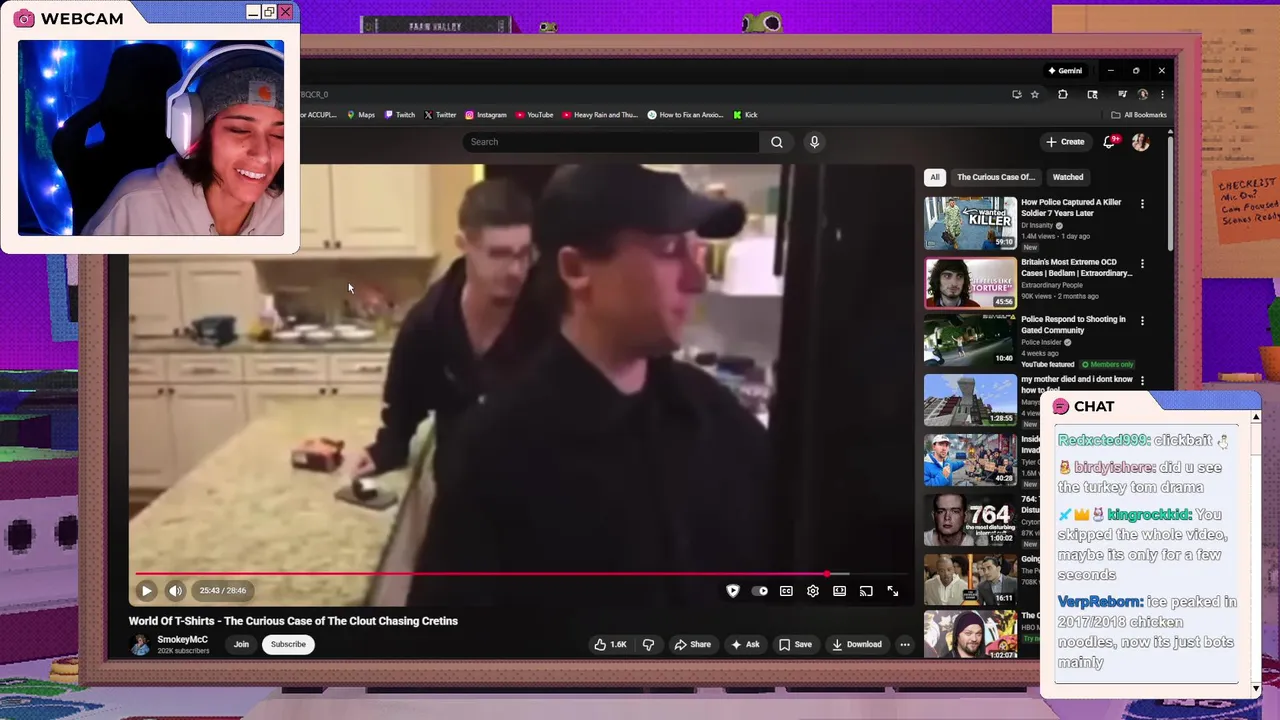Open the Maps bookmark

pos(361,115)
